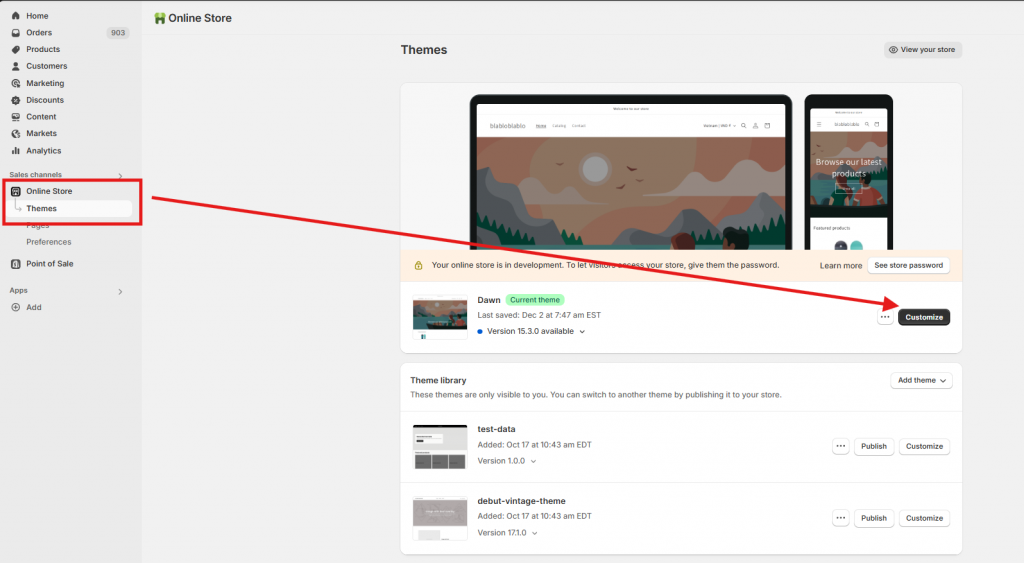This screenshot has width=1024, height=563.
Task: Open Marketing in the sidebar
Action: [x=45, y=83]
